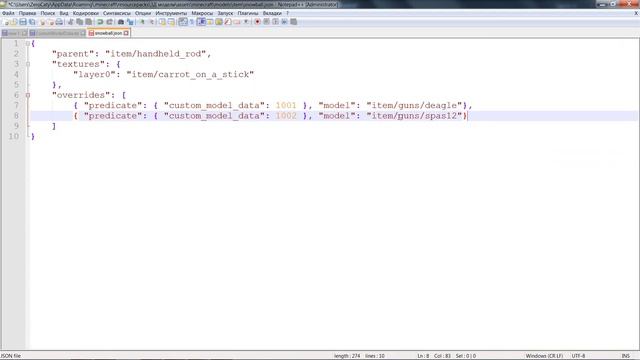
Task: Open the Опции menu
Action: 143,13
